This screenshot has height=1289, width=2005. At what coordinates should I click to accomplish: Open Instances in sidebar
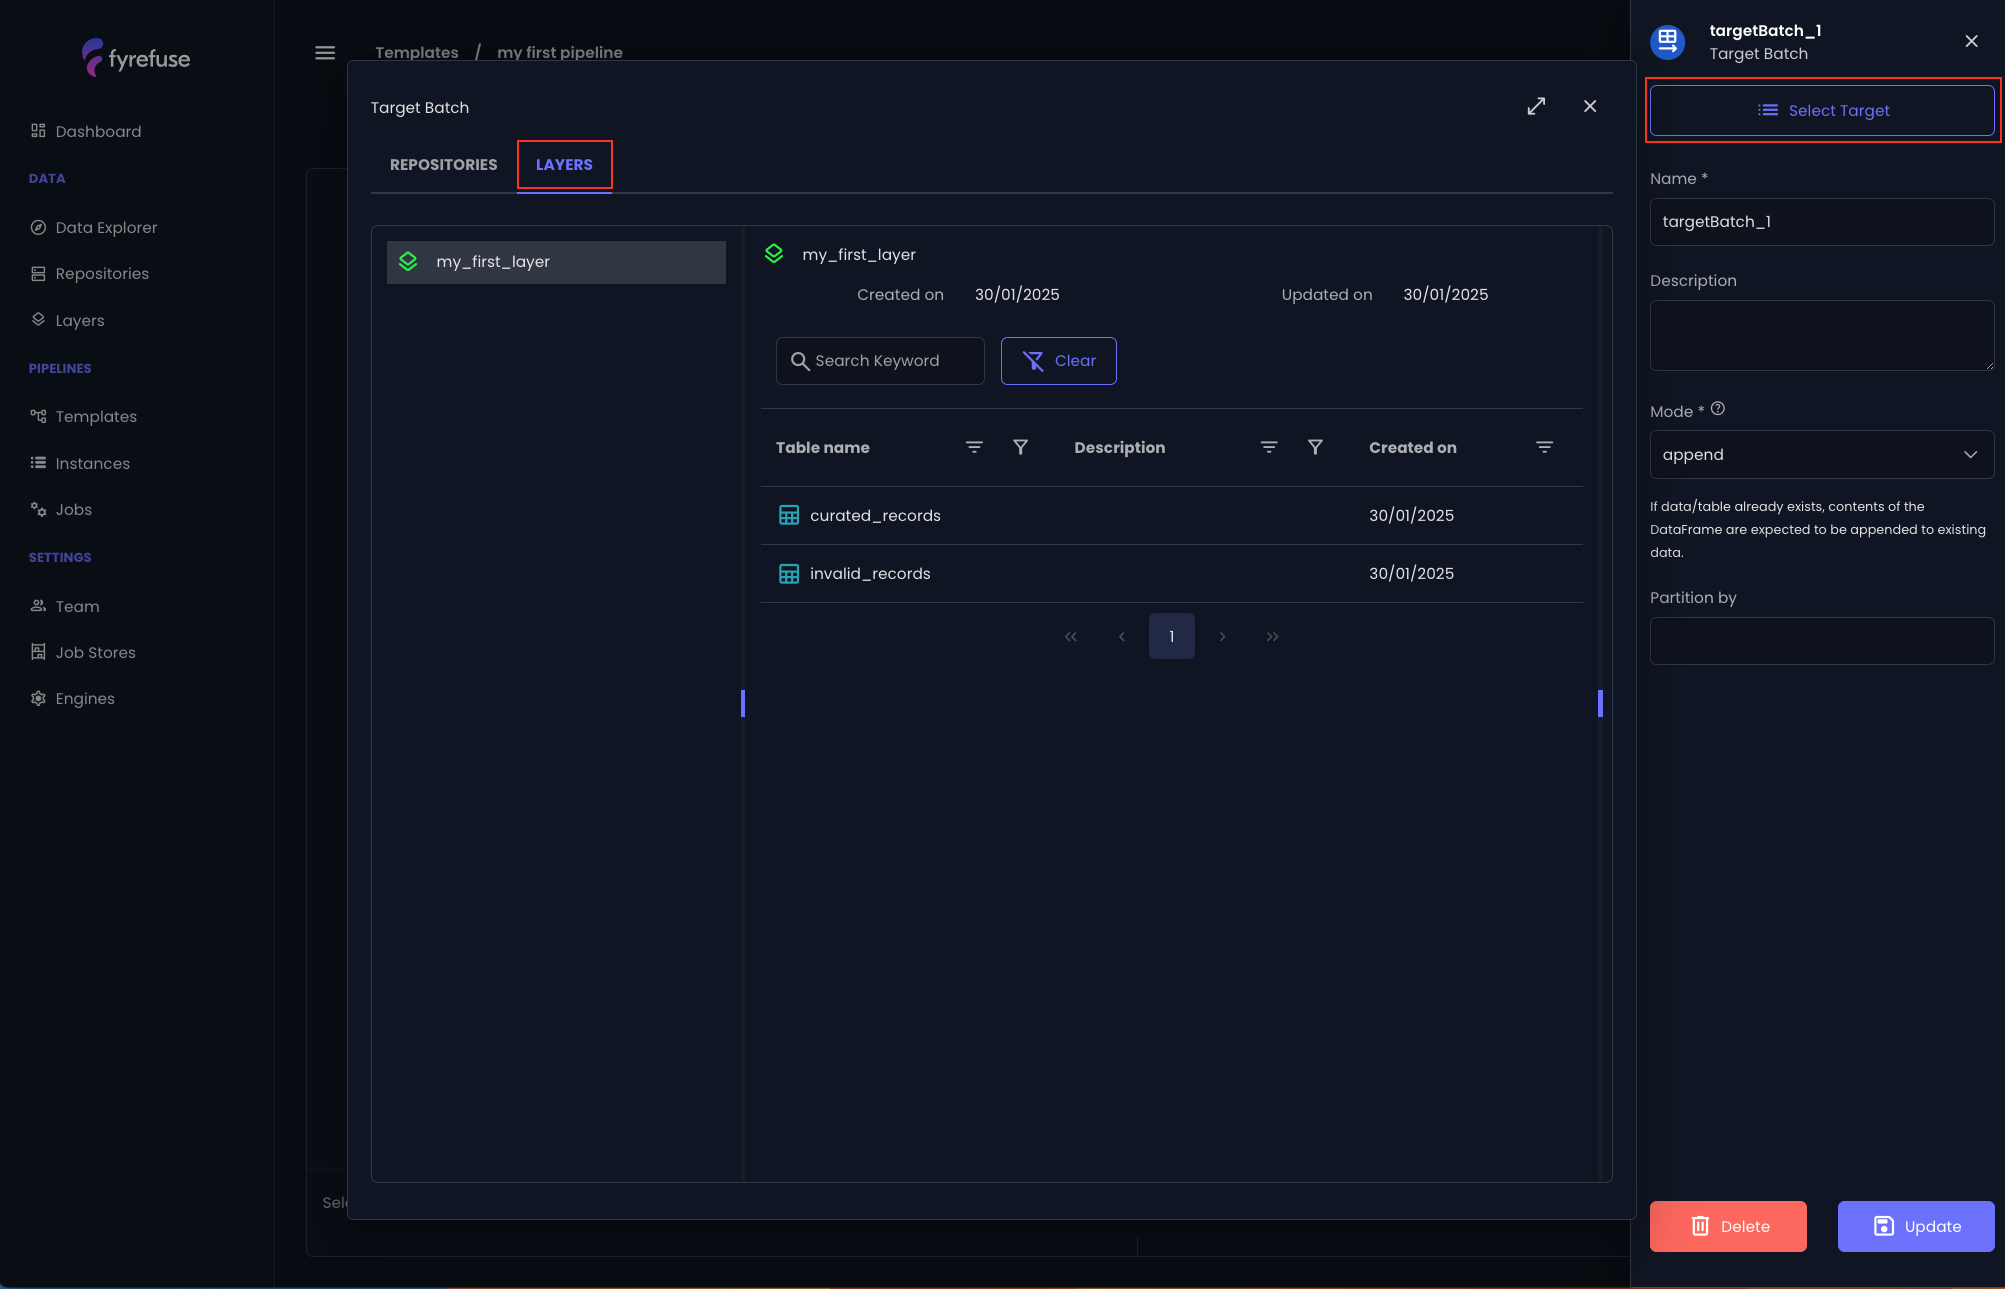click(x=80, y=463)
